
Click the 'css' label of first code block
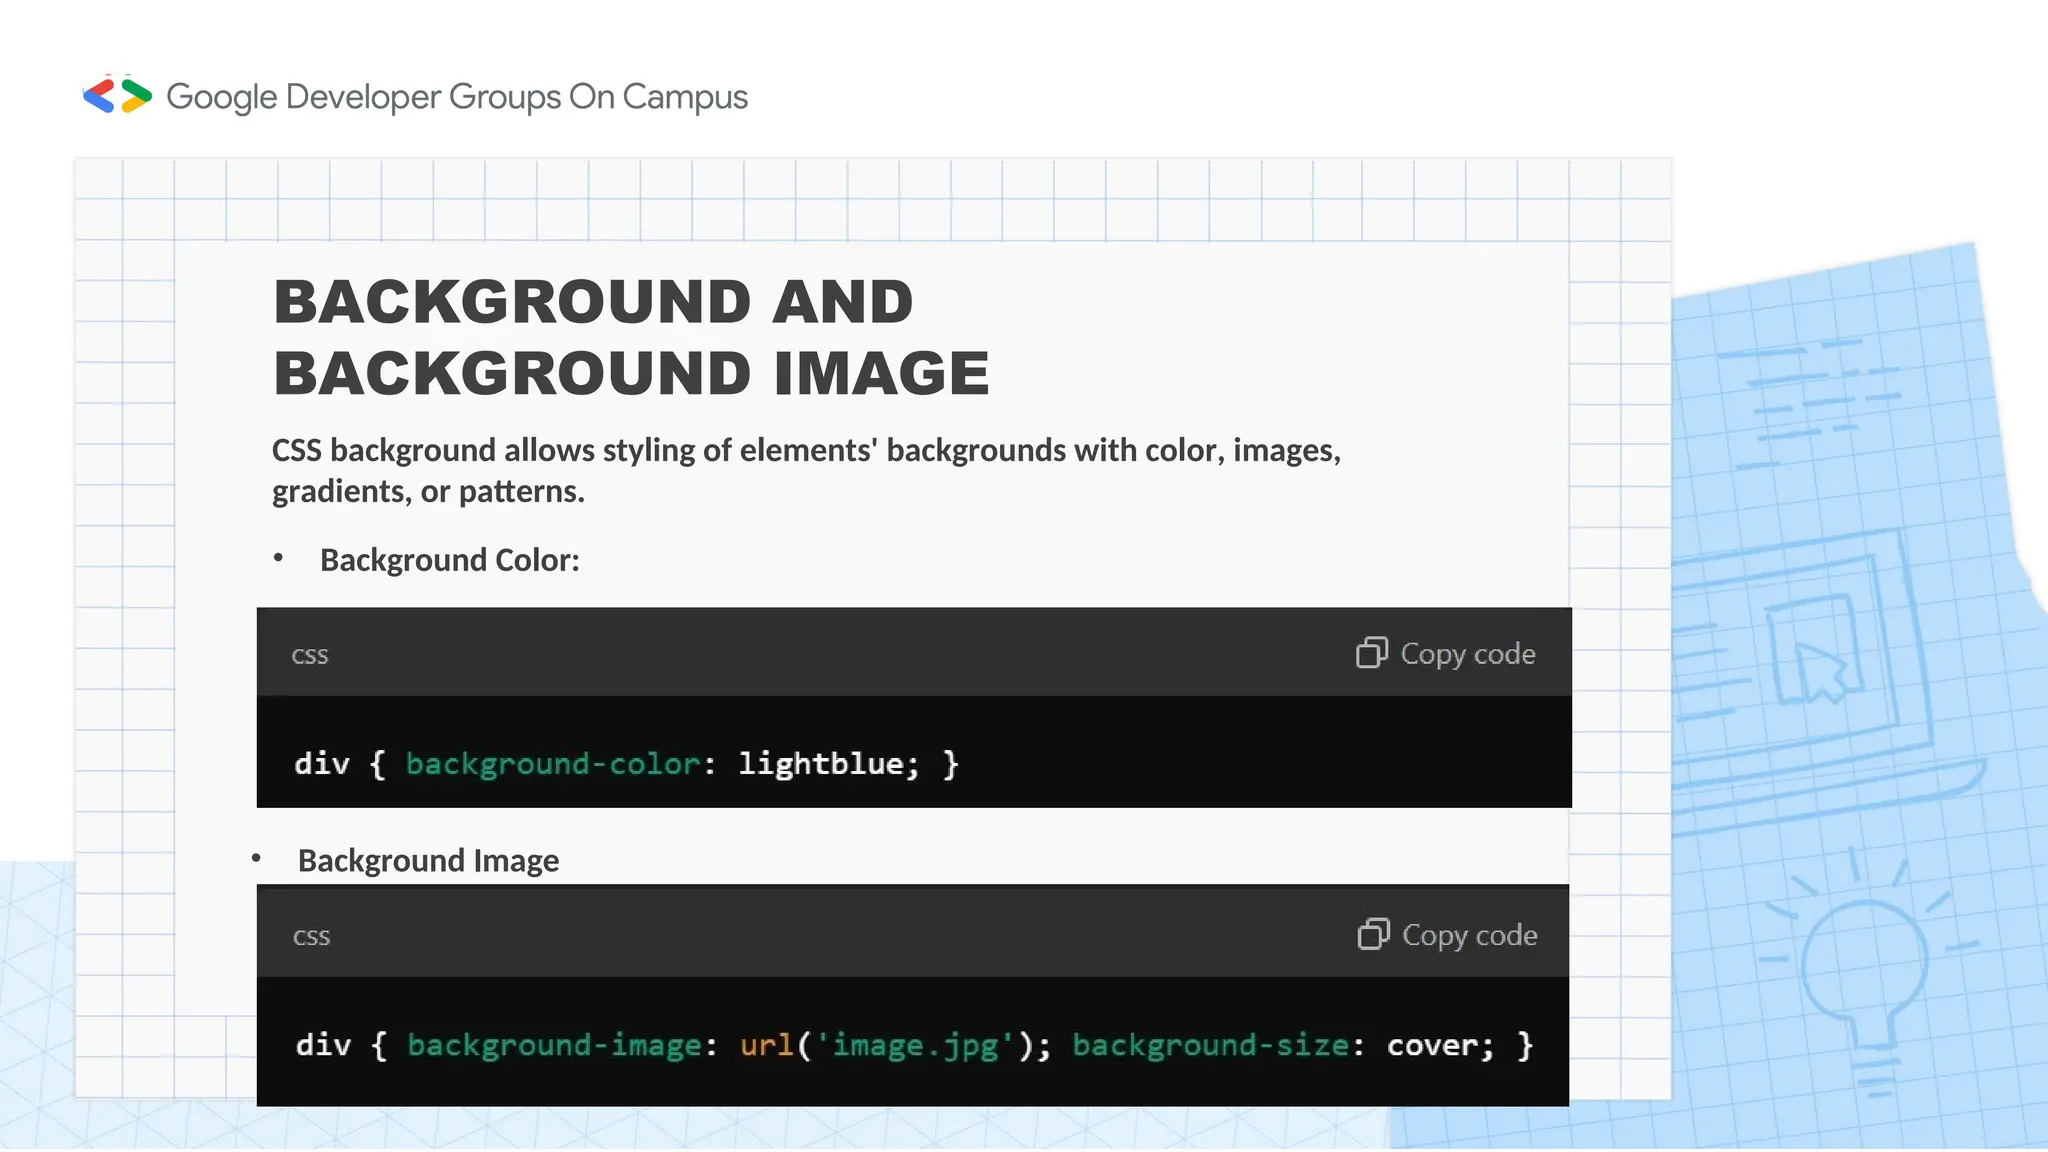[309, 656]
